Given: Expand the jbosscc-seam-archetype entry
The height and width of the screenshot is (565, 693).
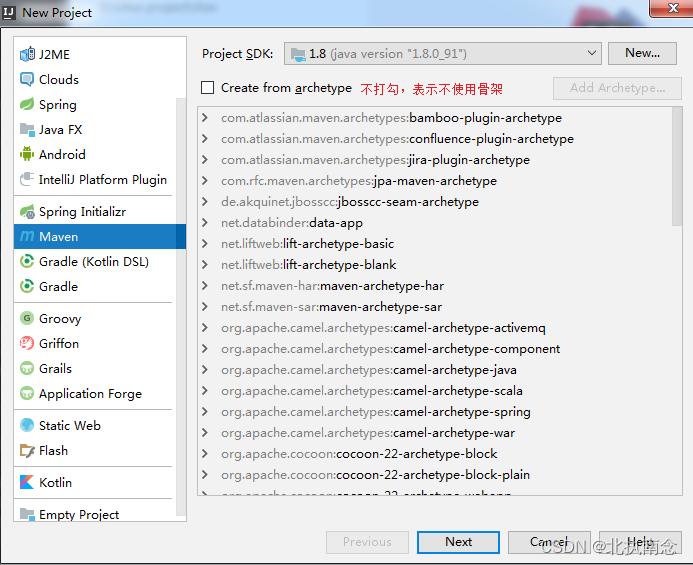Looking at the screenshot, I should coord(205,202).
